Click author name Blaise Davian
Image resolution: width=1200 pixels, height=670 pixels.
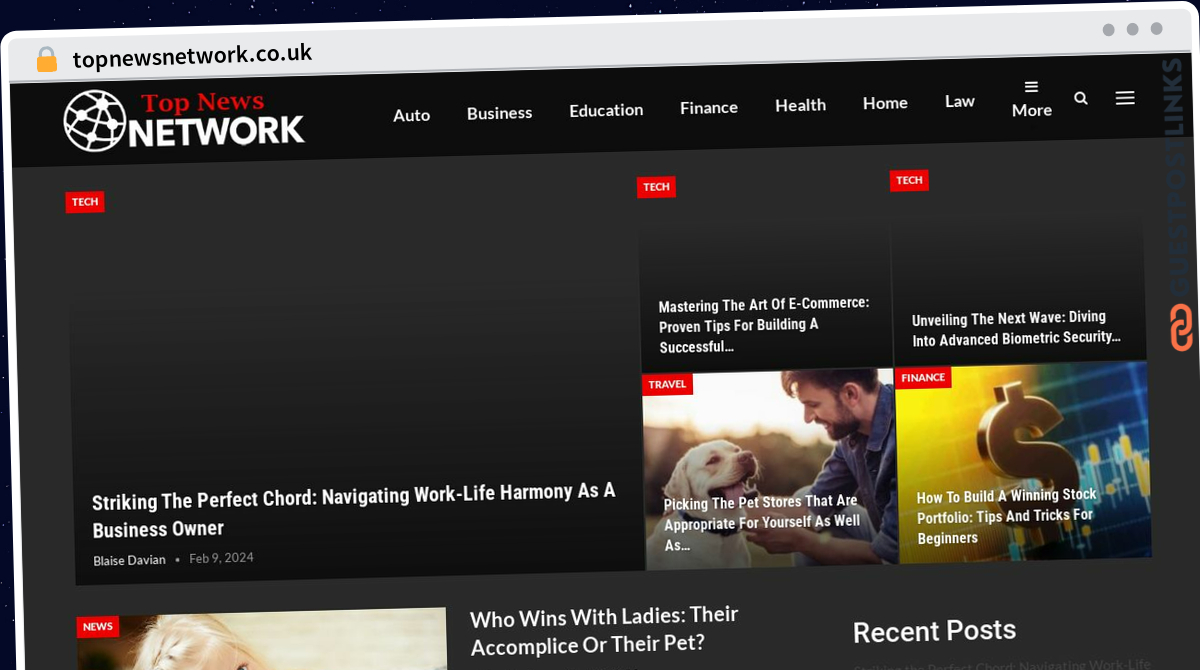pyautogui.click(x=129, y=560)
